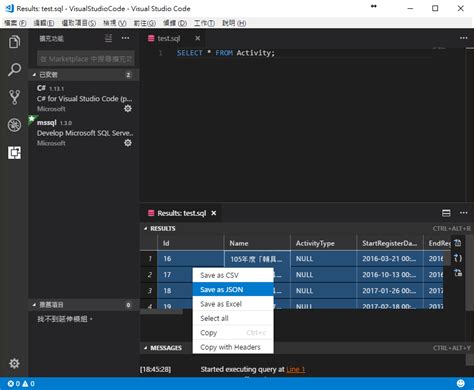The width and height of the screenshot is (474, 390).
Task: Open the first menu in the menu bar
Action: click(x=15, y=23)
